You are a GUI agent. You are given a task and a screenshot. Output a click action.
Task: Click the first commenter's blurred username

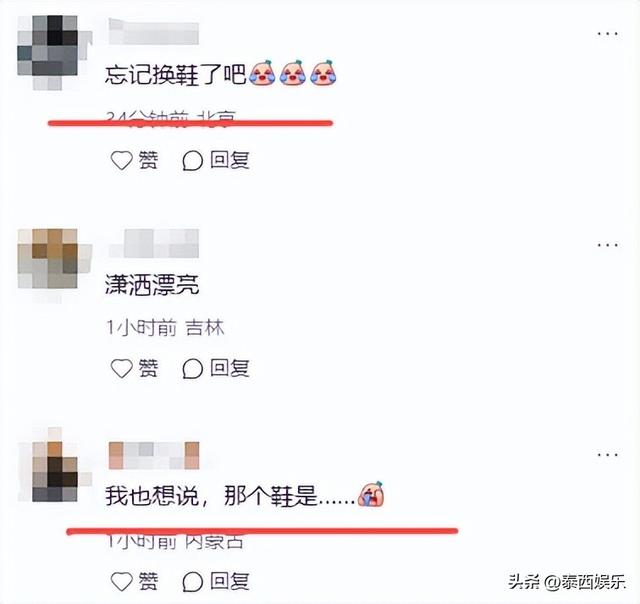click(153, 31)
